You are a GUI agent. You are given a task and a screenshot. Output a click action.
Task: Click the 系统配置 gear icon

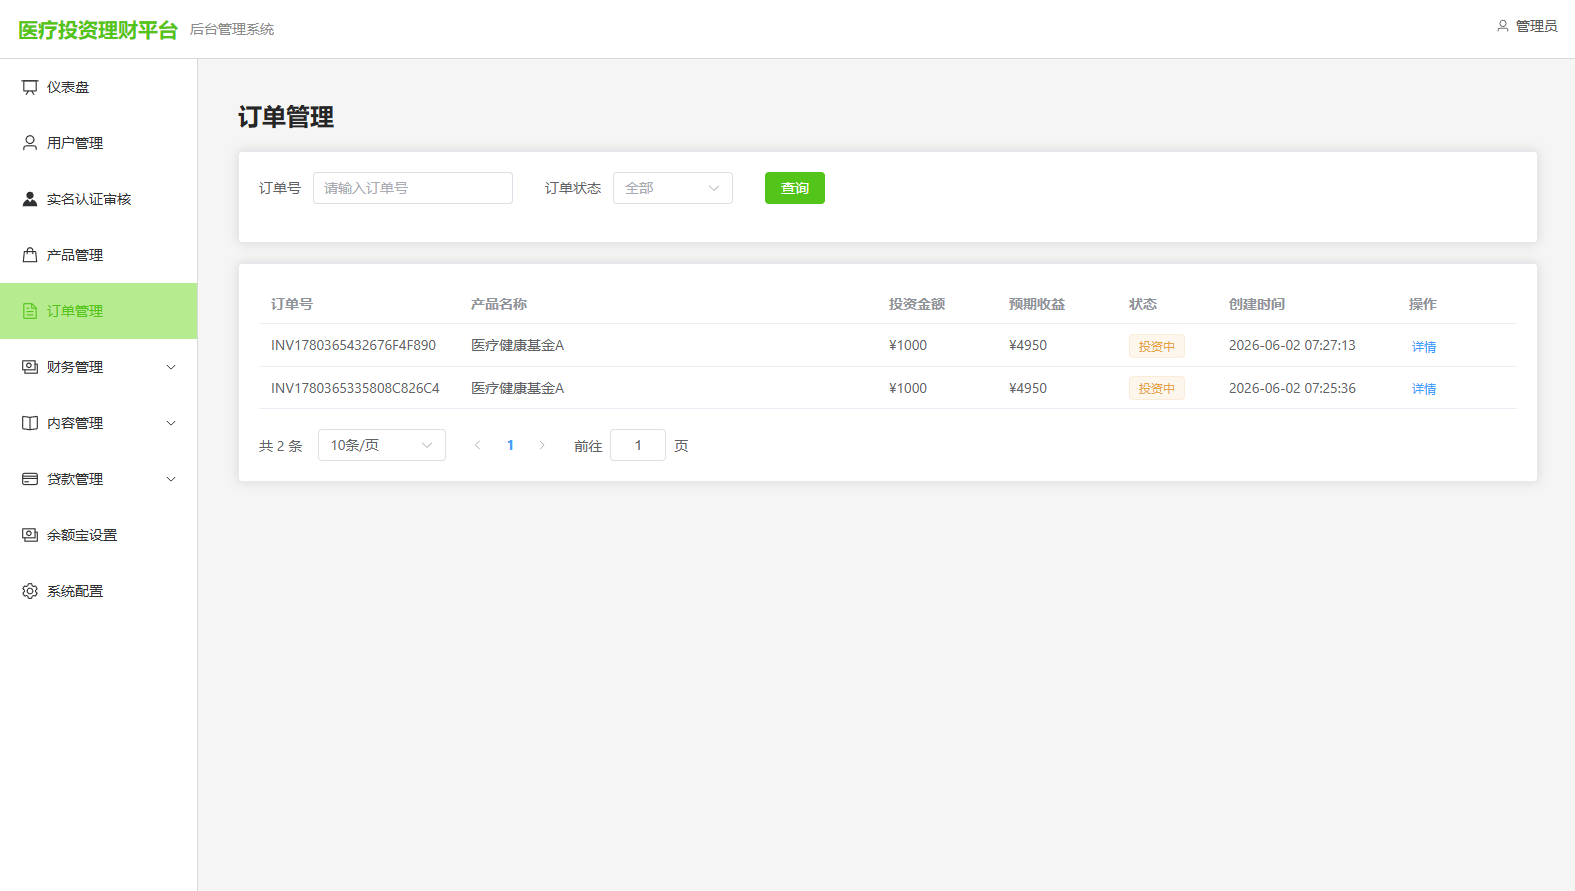coord(30,591)
